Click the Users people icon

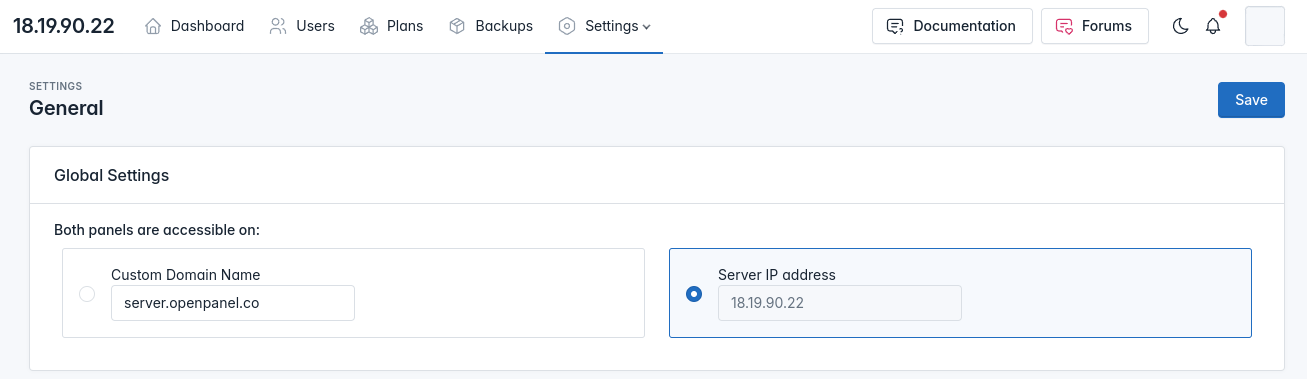[279, 26]
